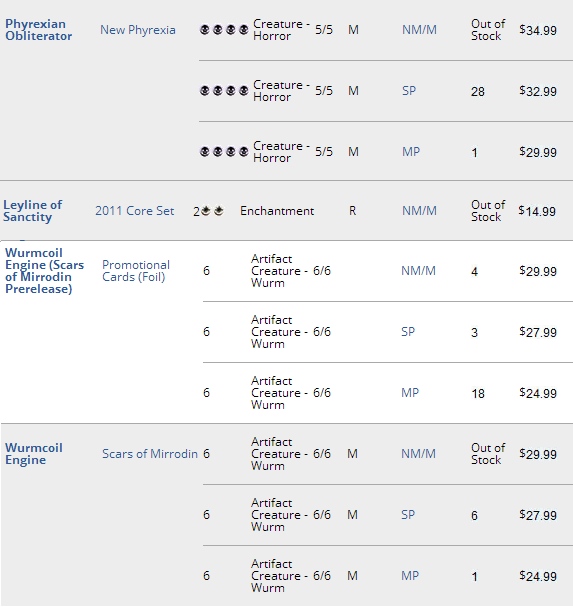573x607 pixels.
Task: Open the regular Wurmcoil Engine card link
Action: click(34, 454)
